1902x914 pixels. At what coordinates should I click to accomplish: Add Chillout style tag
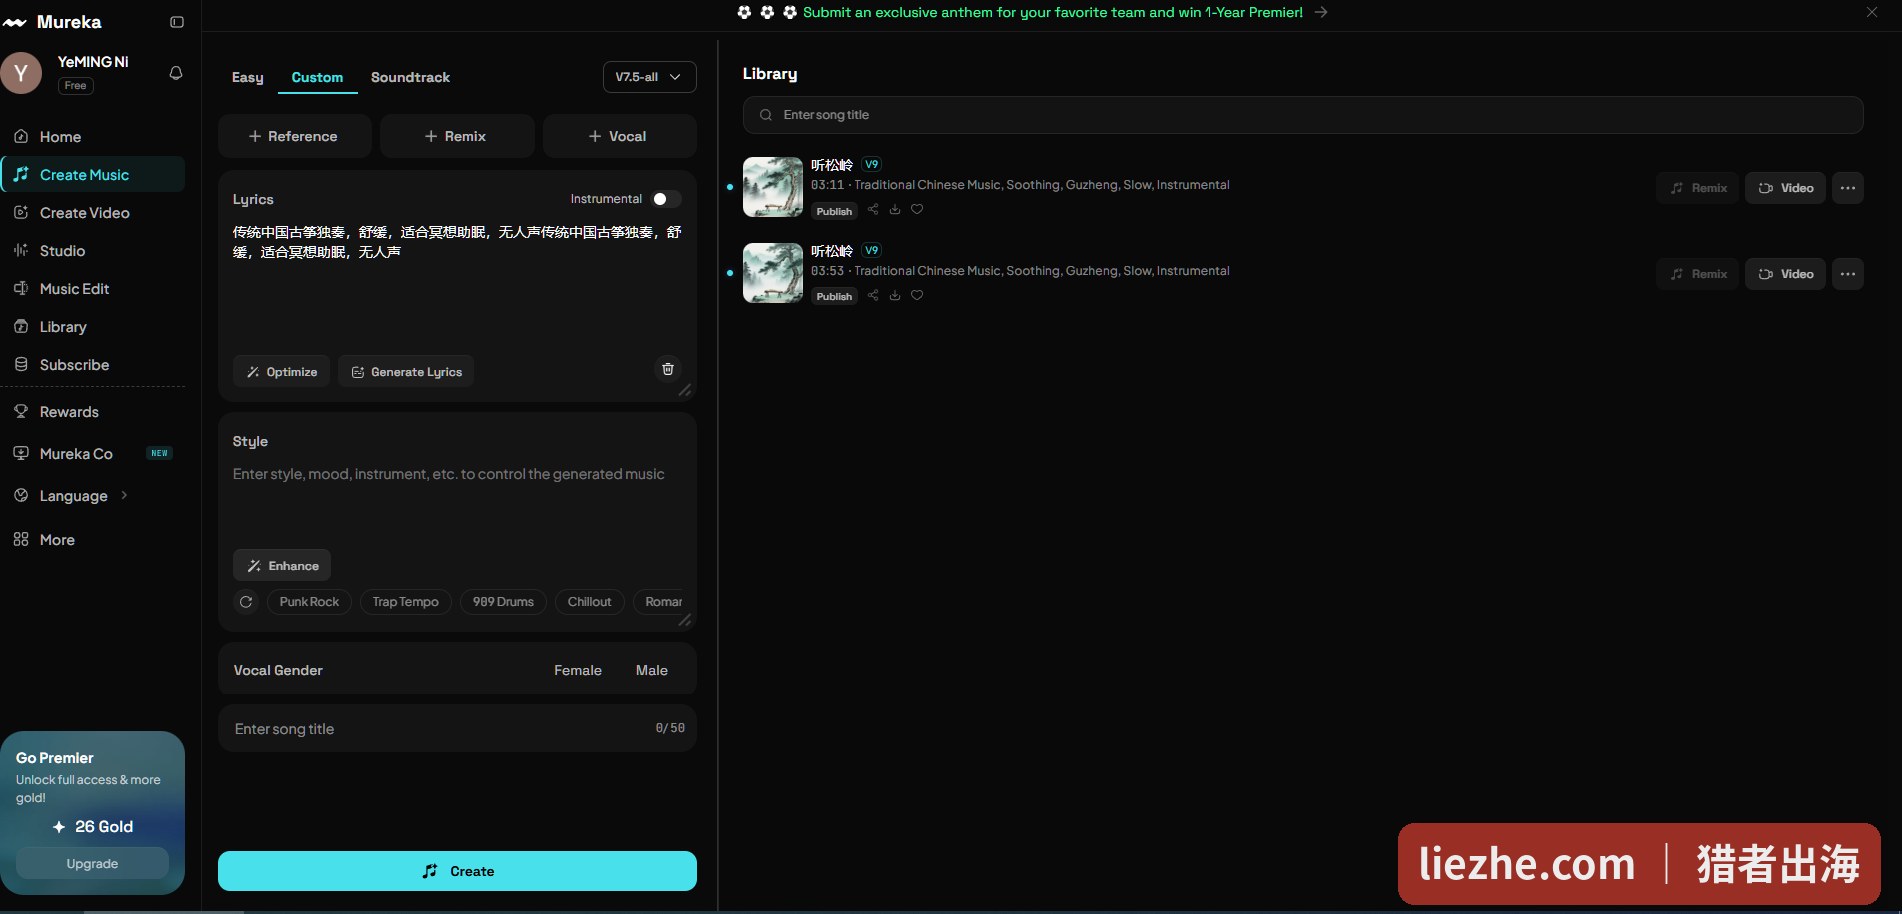[x=589, y=602]
